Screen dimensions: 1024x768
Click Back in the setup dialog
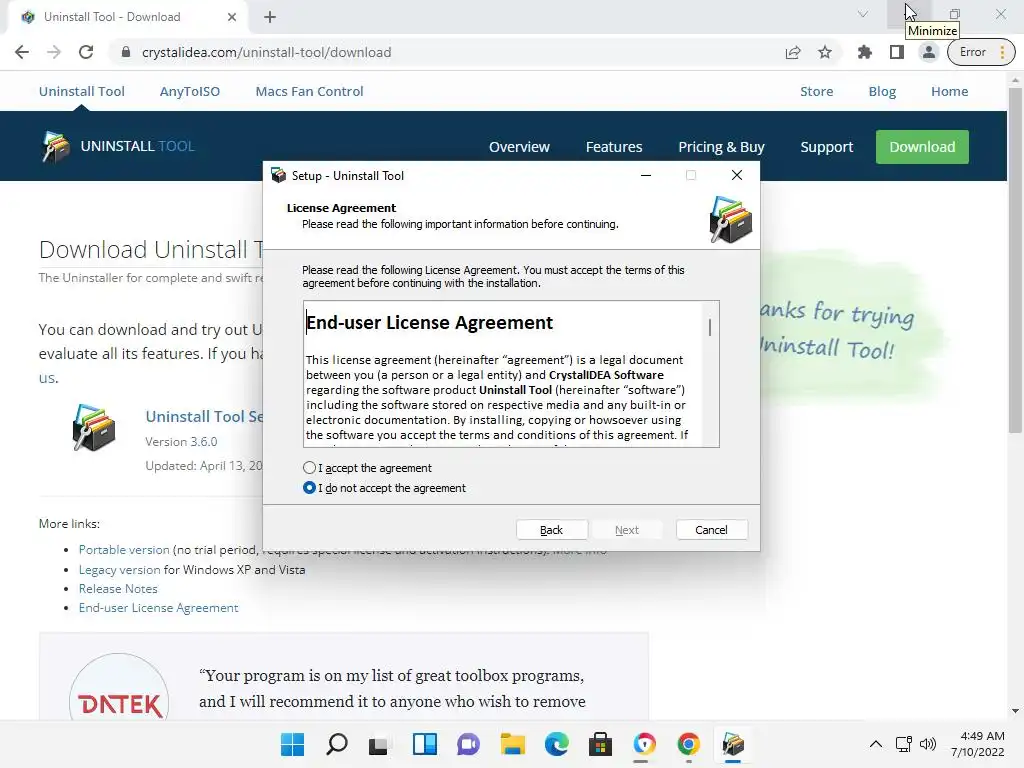551,530
